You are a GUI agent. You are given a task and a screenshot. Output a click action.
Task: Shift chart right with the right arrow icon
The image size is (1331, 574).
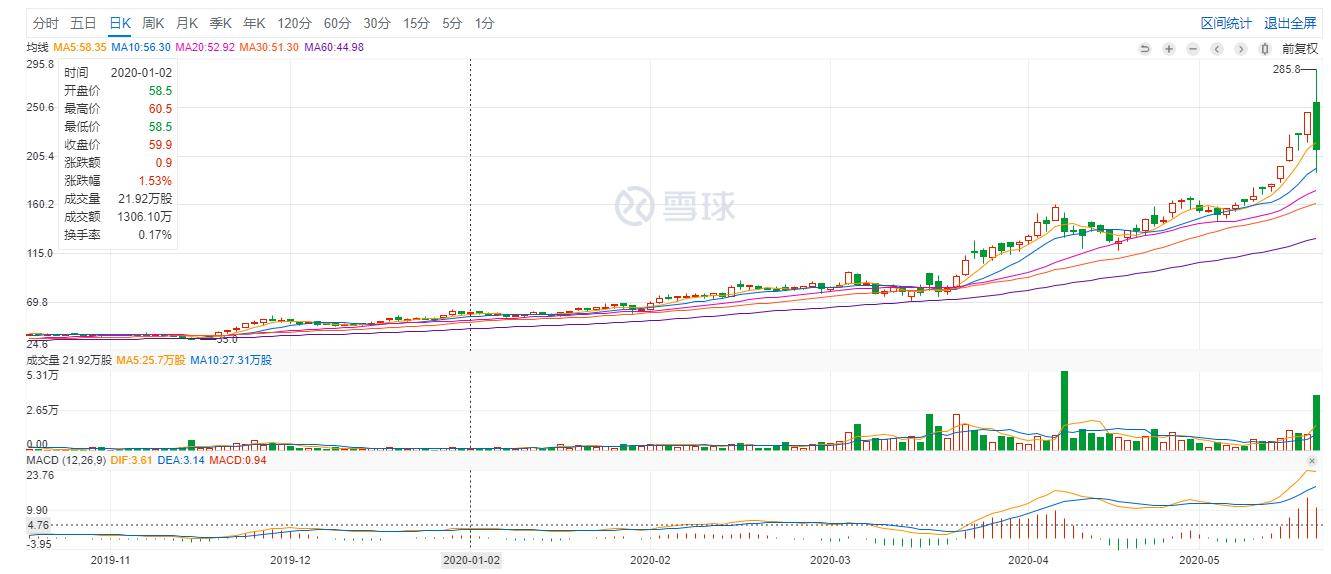point(1241,48)
